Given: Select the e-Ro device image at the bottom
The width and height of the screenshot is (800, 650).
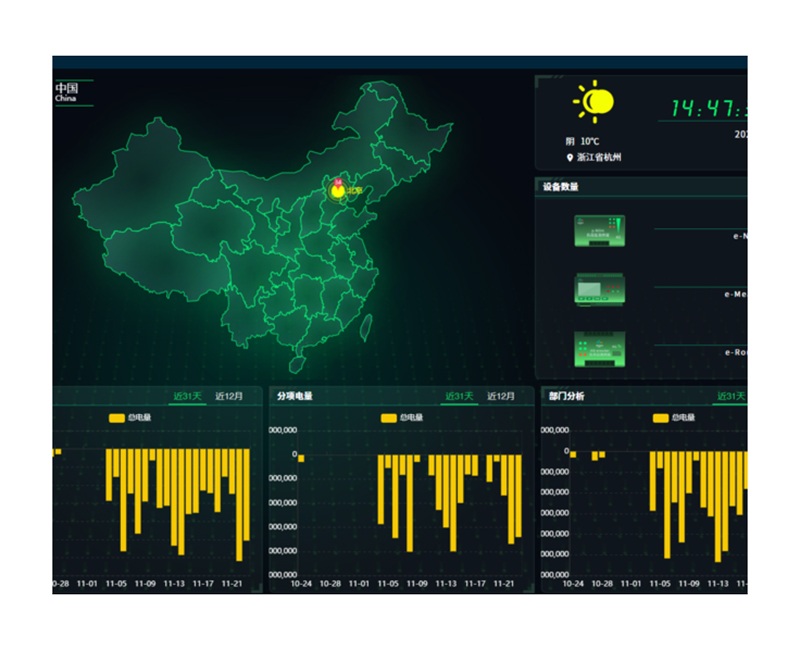Looking at the screenshot, I should coord(599,349).
